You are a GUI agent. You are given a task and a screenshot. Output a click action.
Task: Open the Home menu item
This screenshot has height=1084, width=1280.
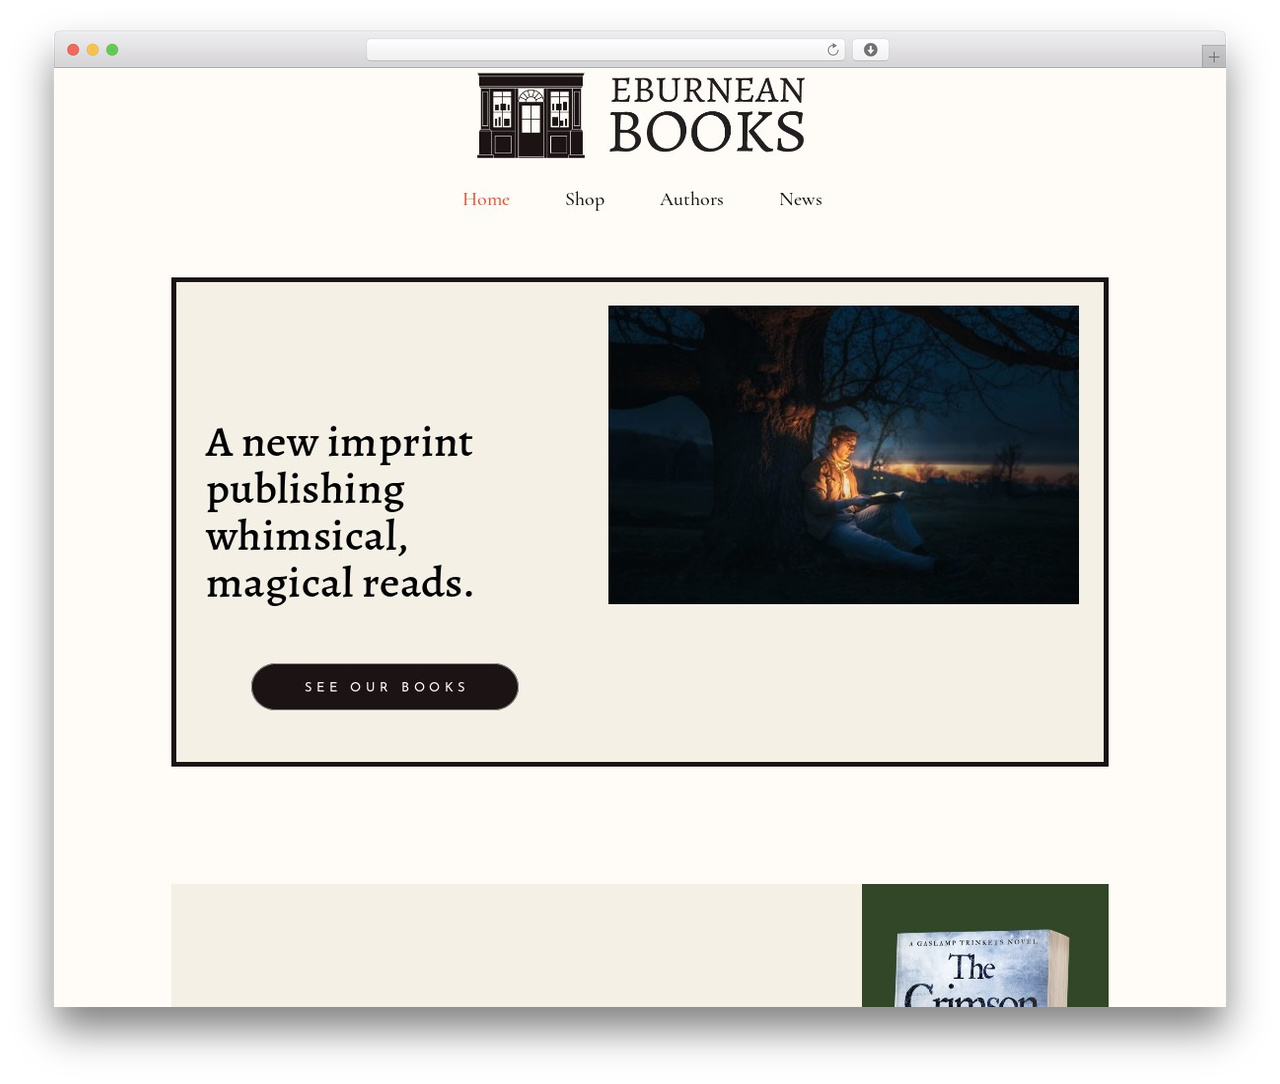point(486,199)
